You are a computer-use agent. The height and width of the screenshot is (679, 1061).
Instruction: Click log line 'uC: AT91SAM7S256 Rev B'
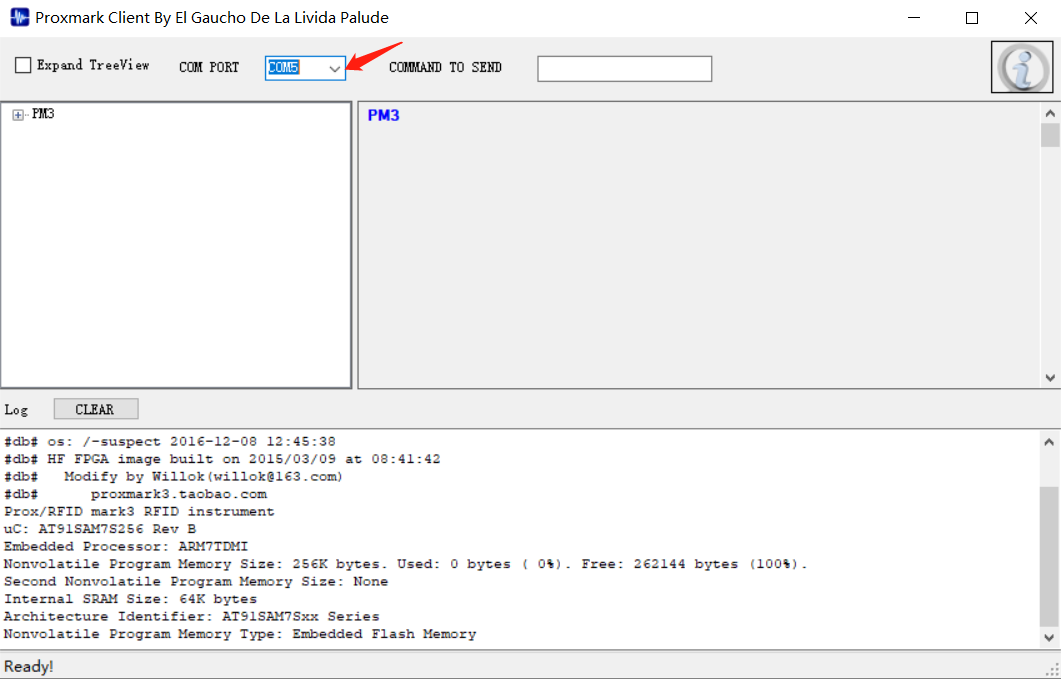pyautogui.click(x=100, y=529)
